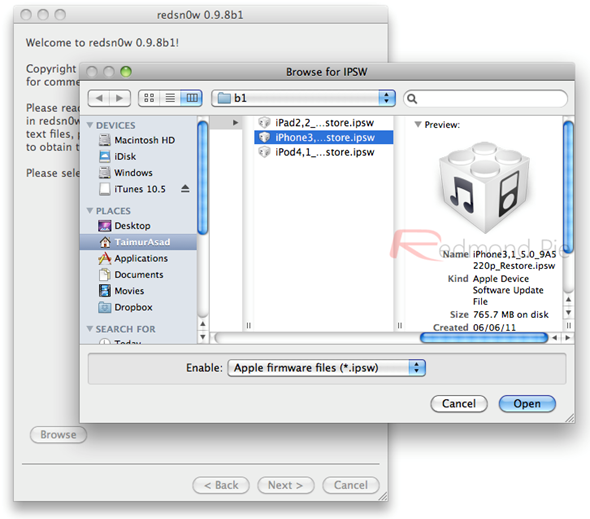Collapse the SEARCH FOR sidebar section
This screenshot has width=590, height=519.
point(90,329)
